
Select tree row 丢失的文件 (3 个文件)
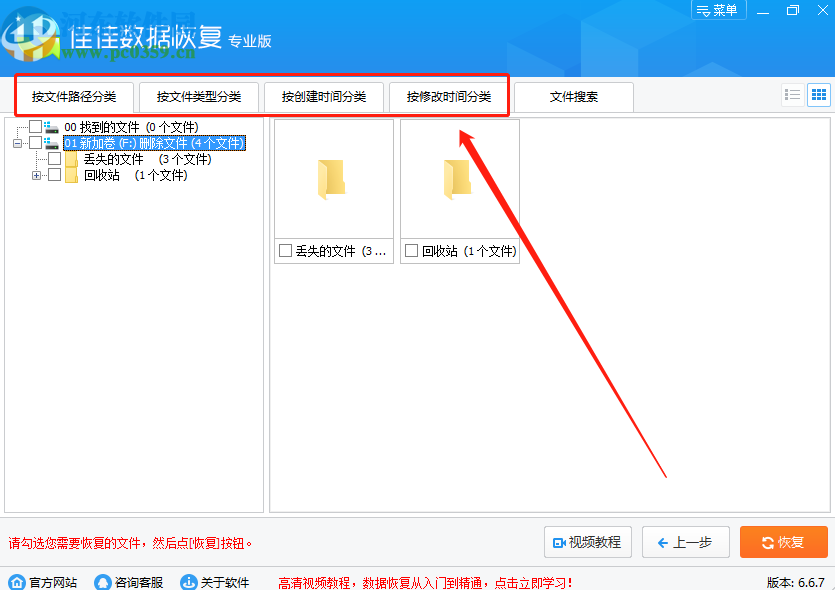pyautogui.click(x=148, y=159)
